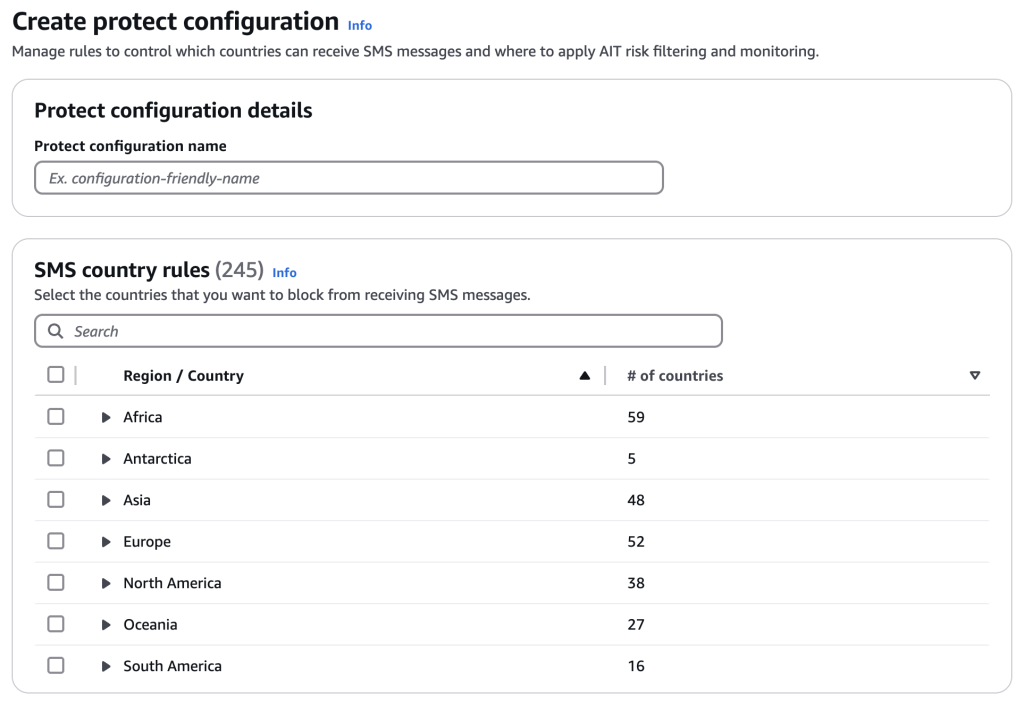This screenshot has height=702, width=1024.
Task: Tick the Antarctica checkbox
Action: click(56, 458)
